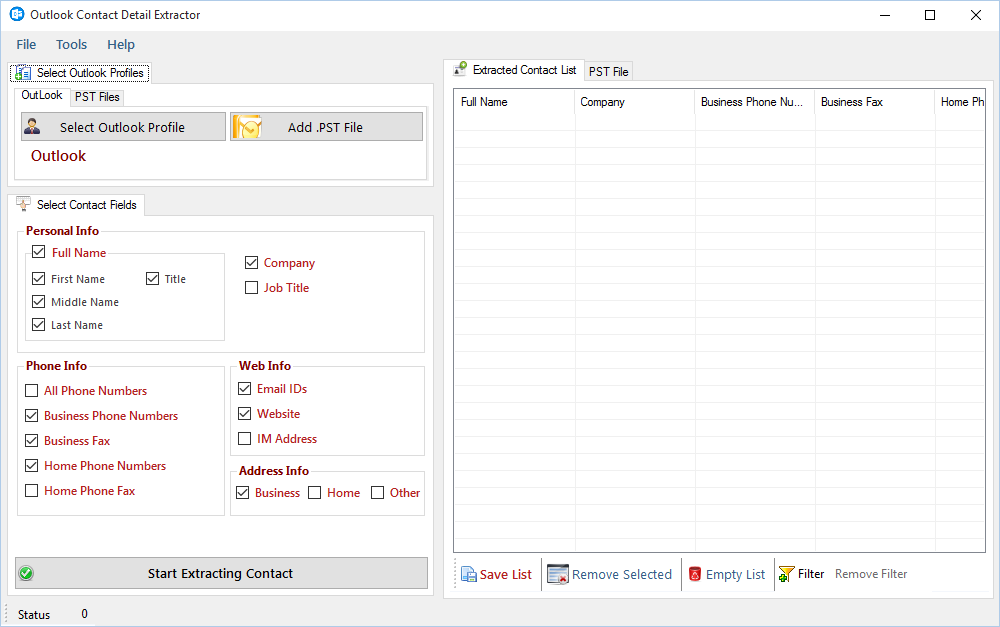Click the Save List document icon
Screen dimensions: 1000x627
click(469, 574)
